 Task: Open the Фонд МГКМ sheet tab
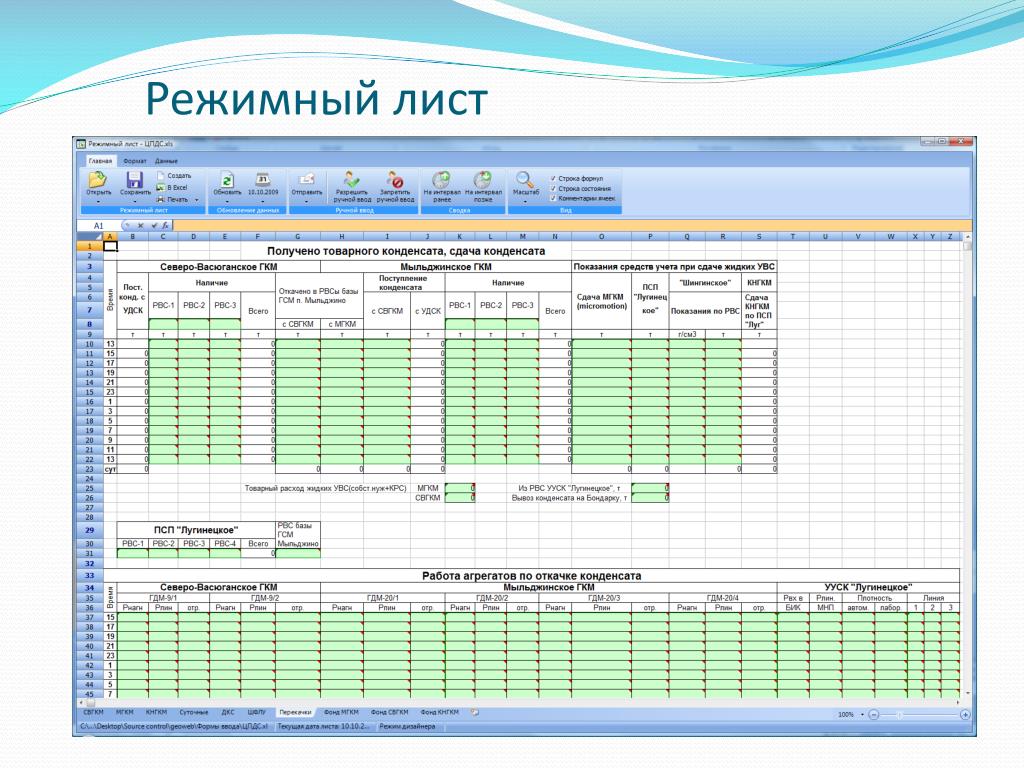(341, 712)
